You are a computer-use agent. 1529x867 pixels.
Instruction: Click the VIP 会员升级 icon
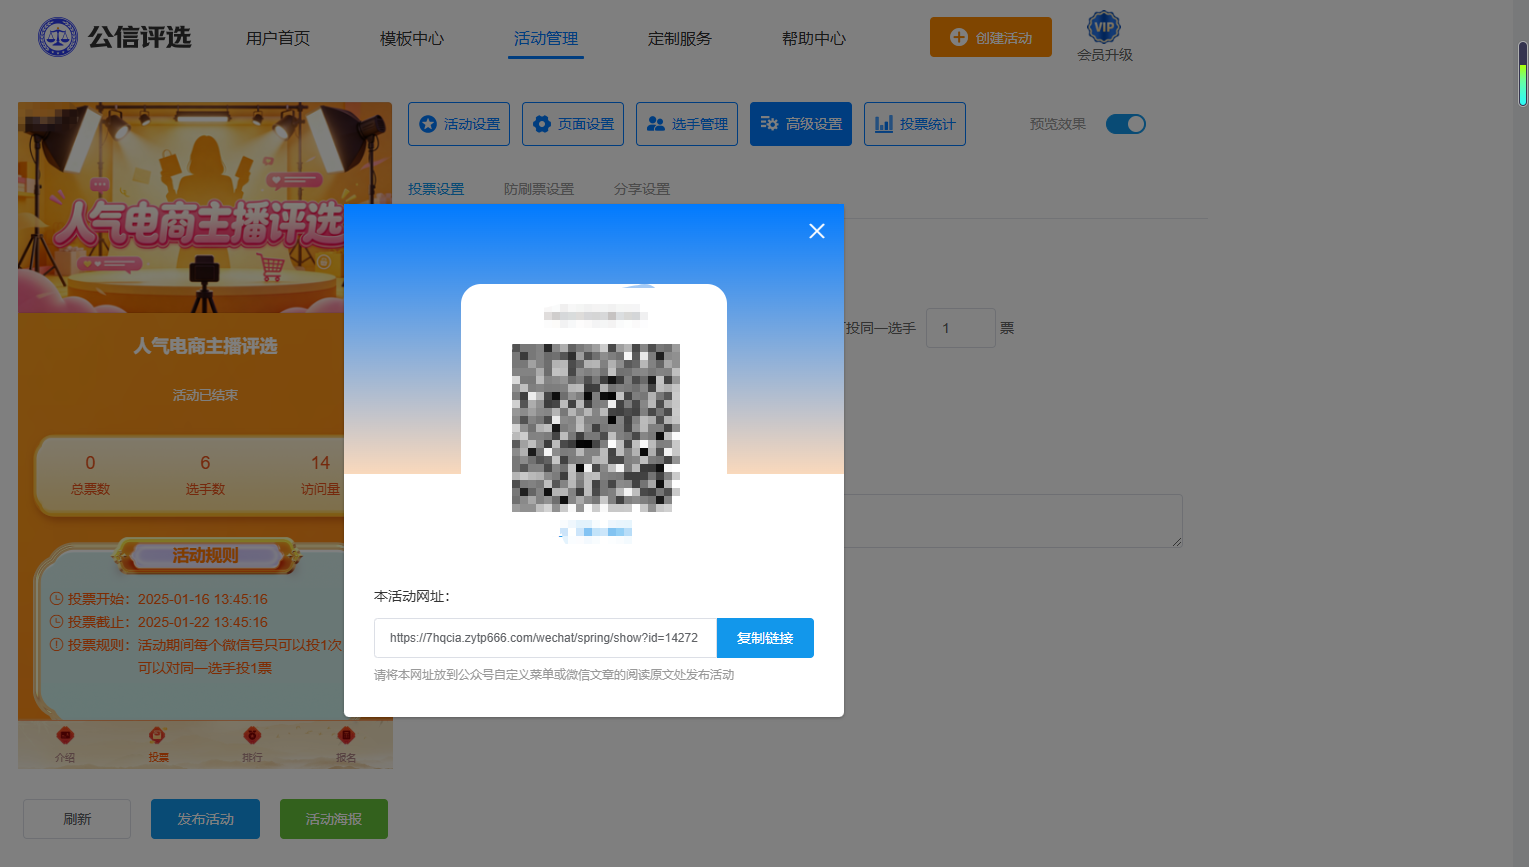click(1104, 37)
